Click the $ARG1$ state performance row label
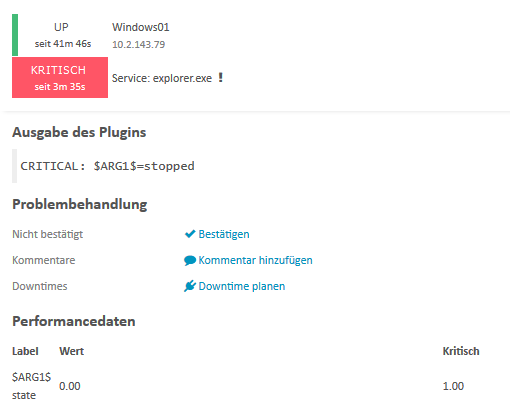This screenshot has width=510, height=419. point(31,386)
